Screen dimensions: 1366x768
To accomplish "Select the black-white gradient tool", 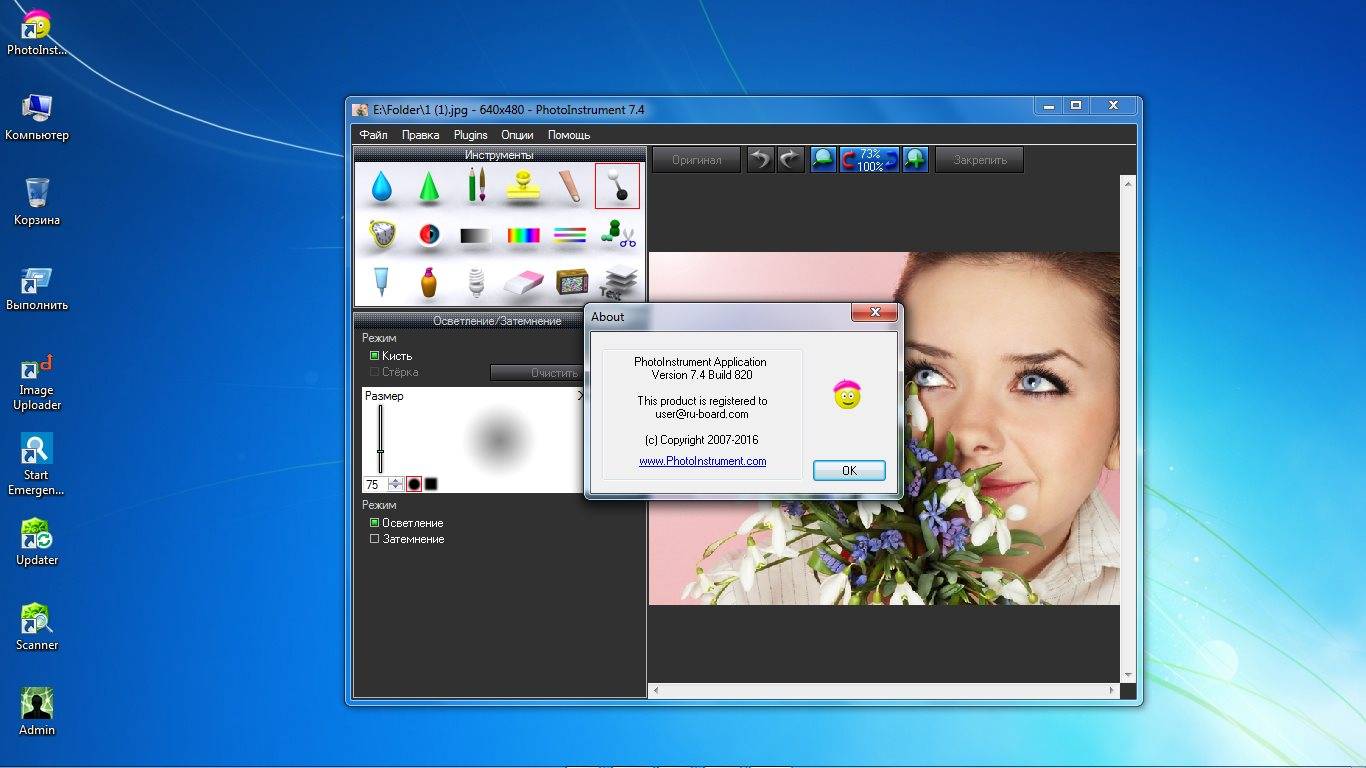I will 476,236.
